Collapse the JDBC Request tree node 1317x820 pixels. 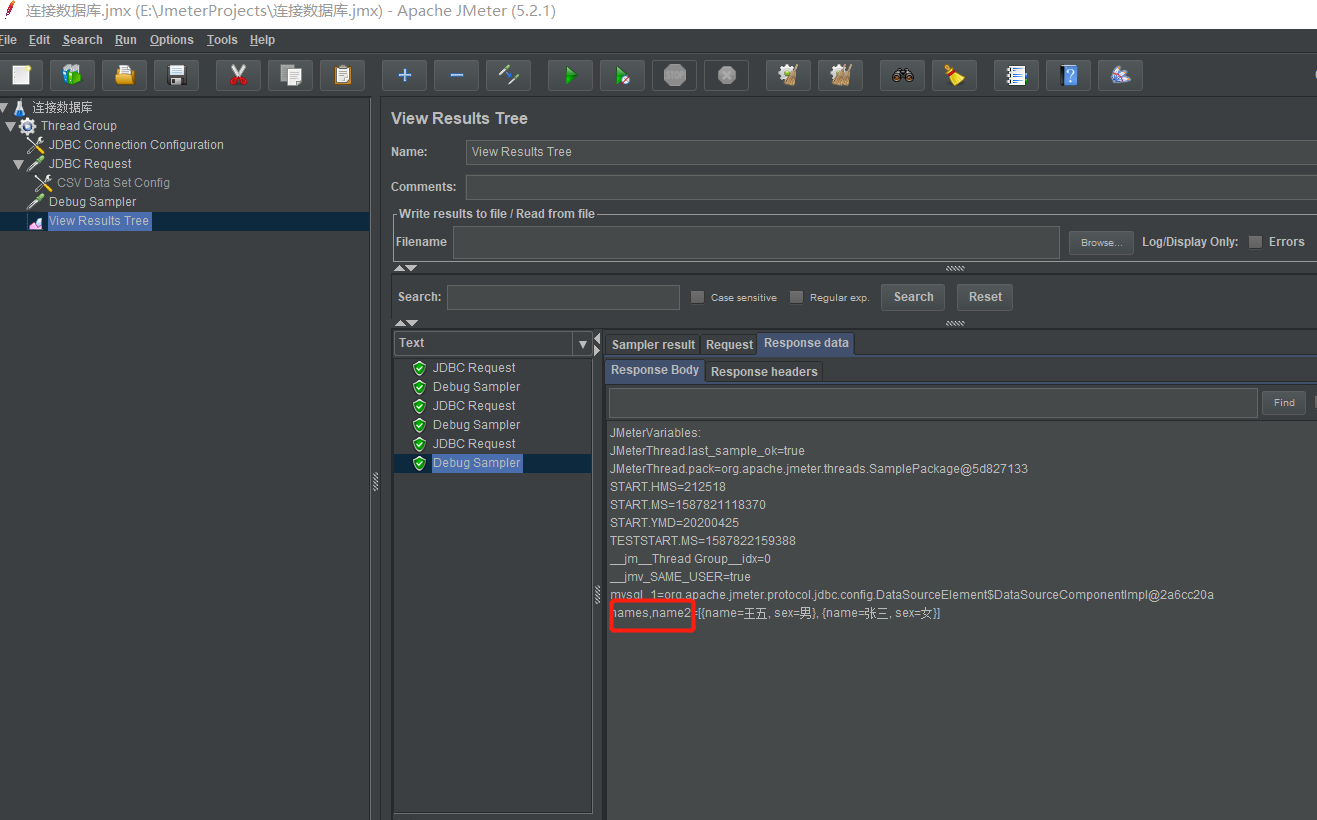tap(18, 164)
